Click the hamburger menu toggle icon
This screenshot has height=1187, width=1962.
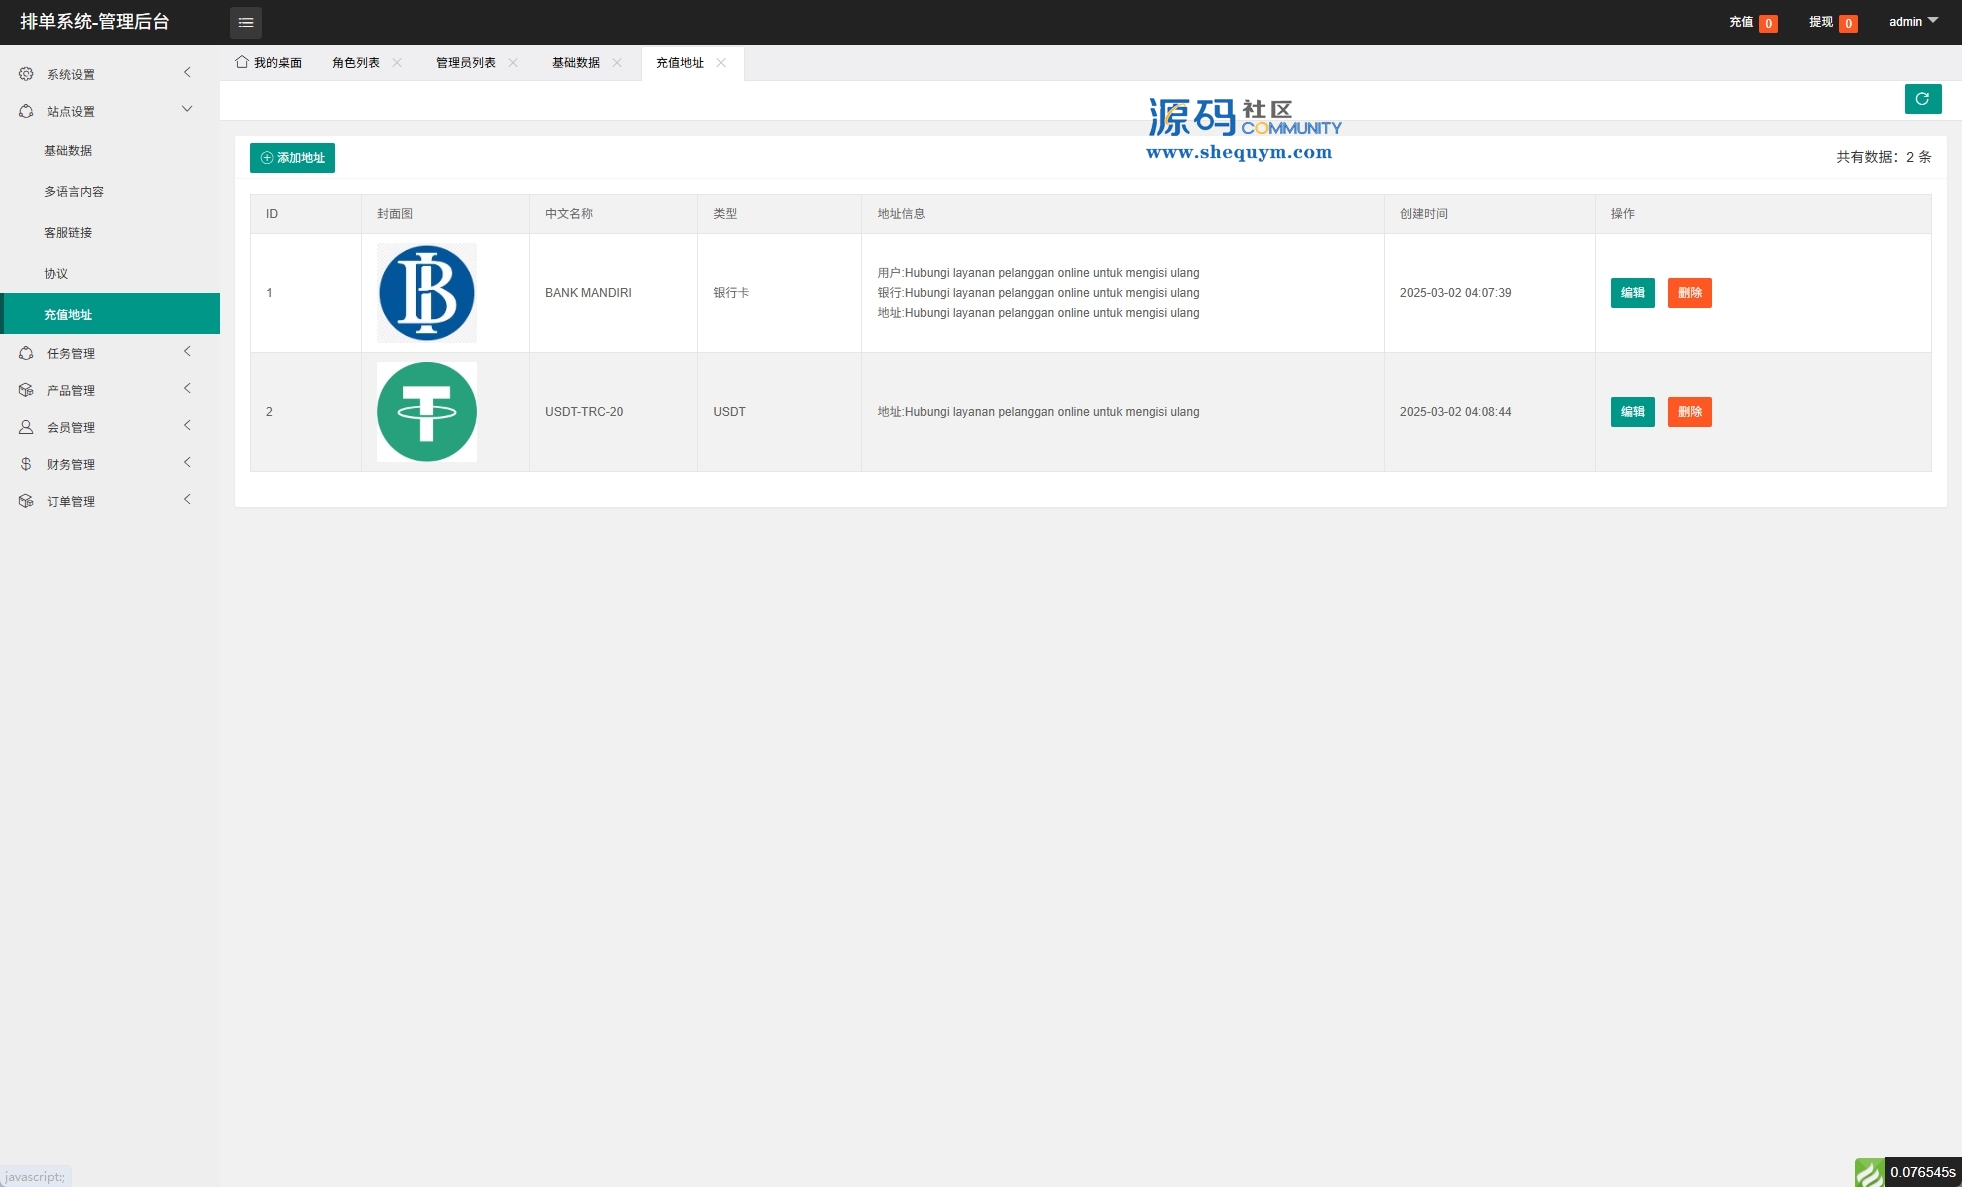point(246,22)
